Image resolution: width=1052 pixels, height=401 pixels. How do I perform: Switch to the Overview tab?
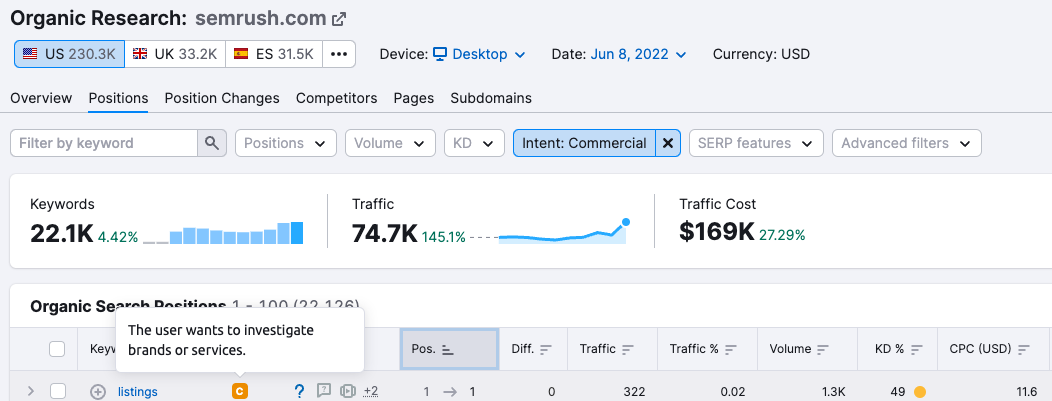(41, 98)
